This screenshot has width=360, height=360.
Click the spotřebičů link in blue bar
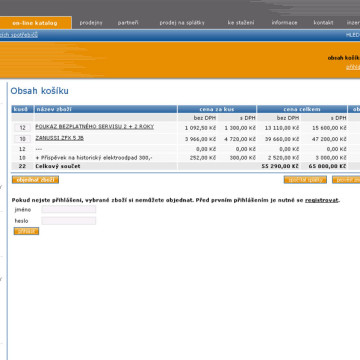tap(19, 35)
